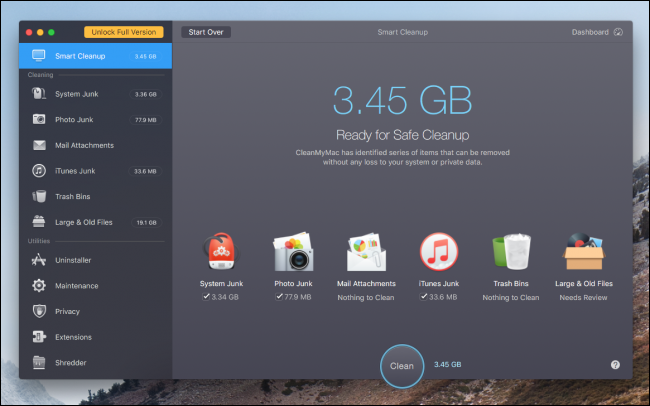Screen dimensions: 650x406
Task: Click the 33.6 MB badge in sidebar
Action: 145,171
